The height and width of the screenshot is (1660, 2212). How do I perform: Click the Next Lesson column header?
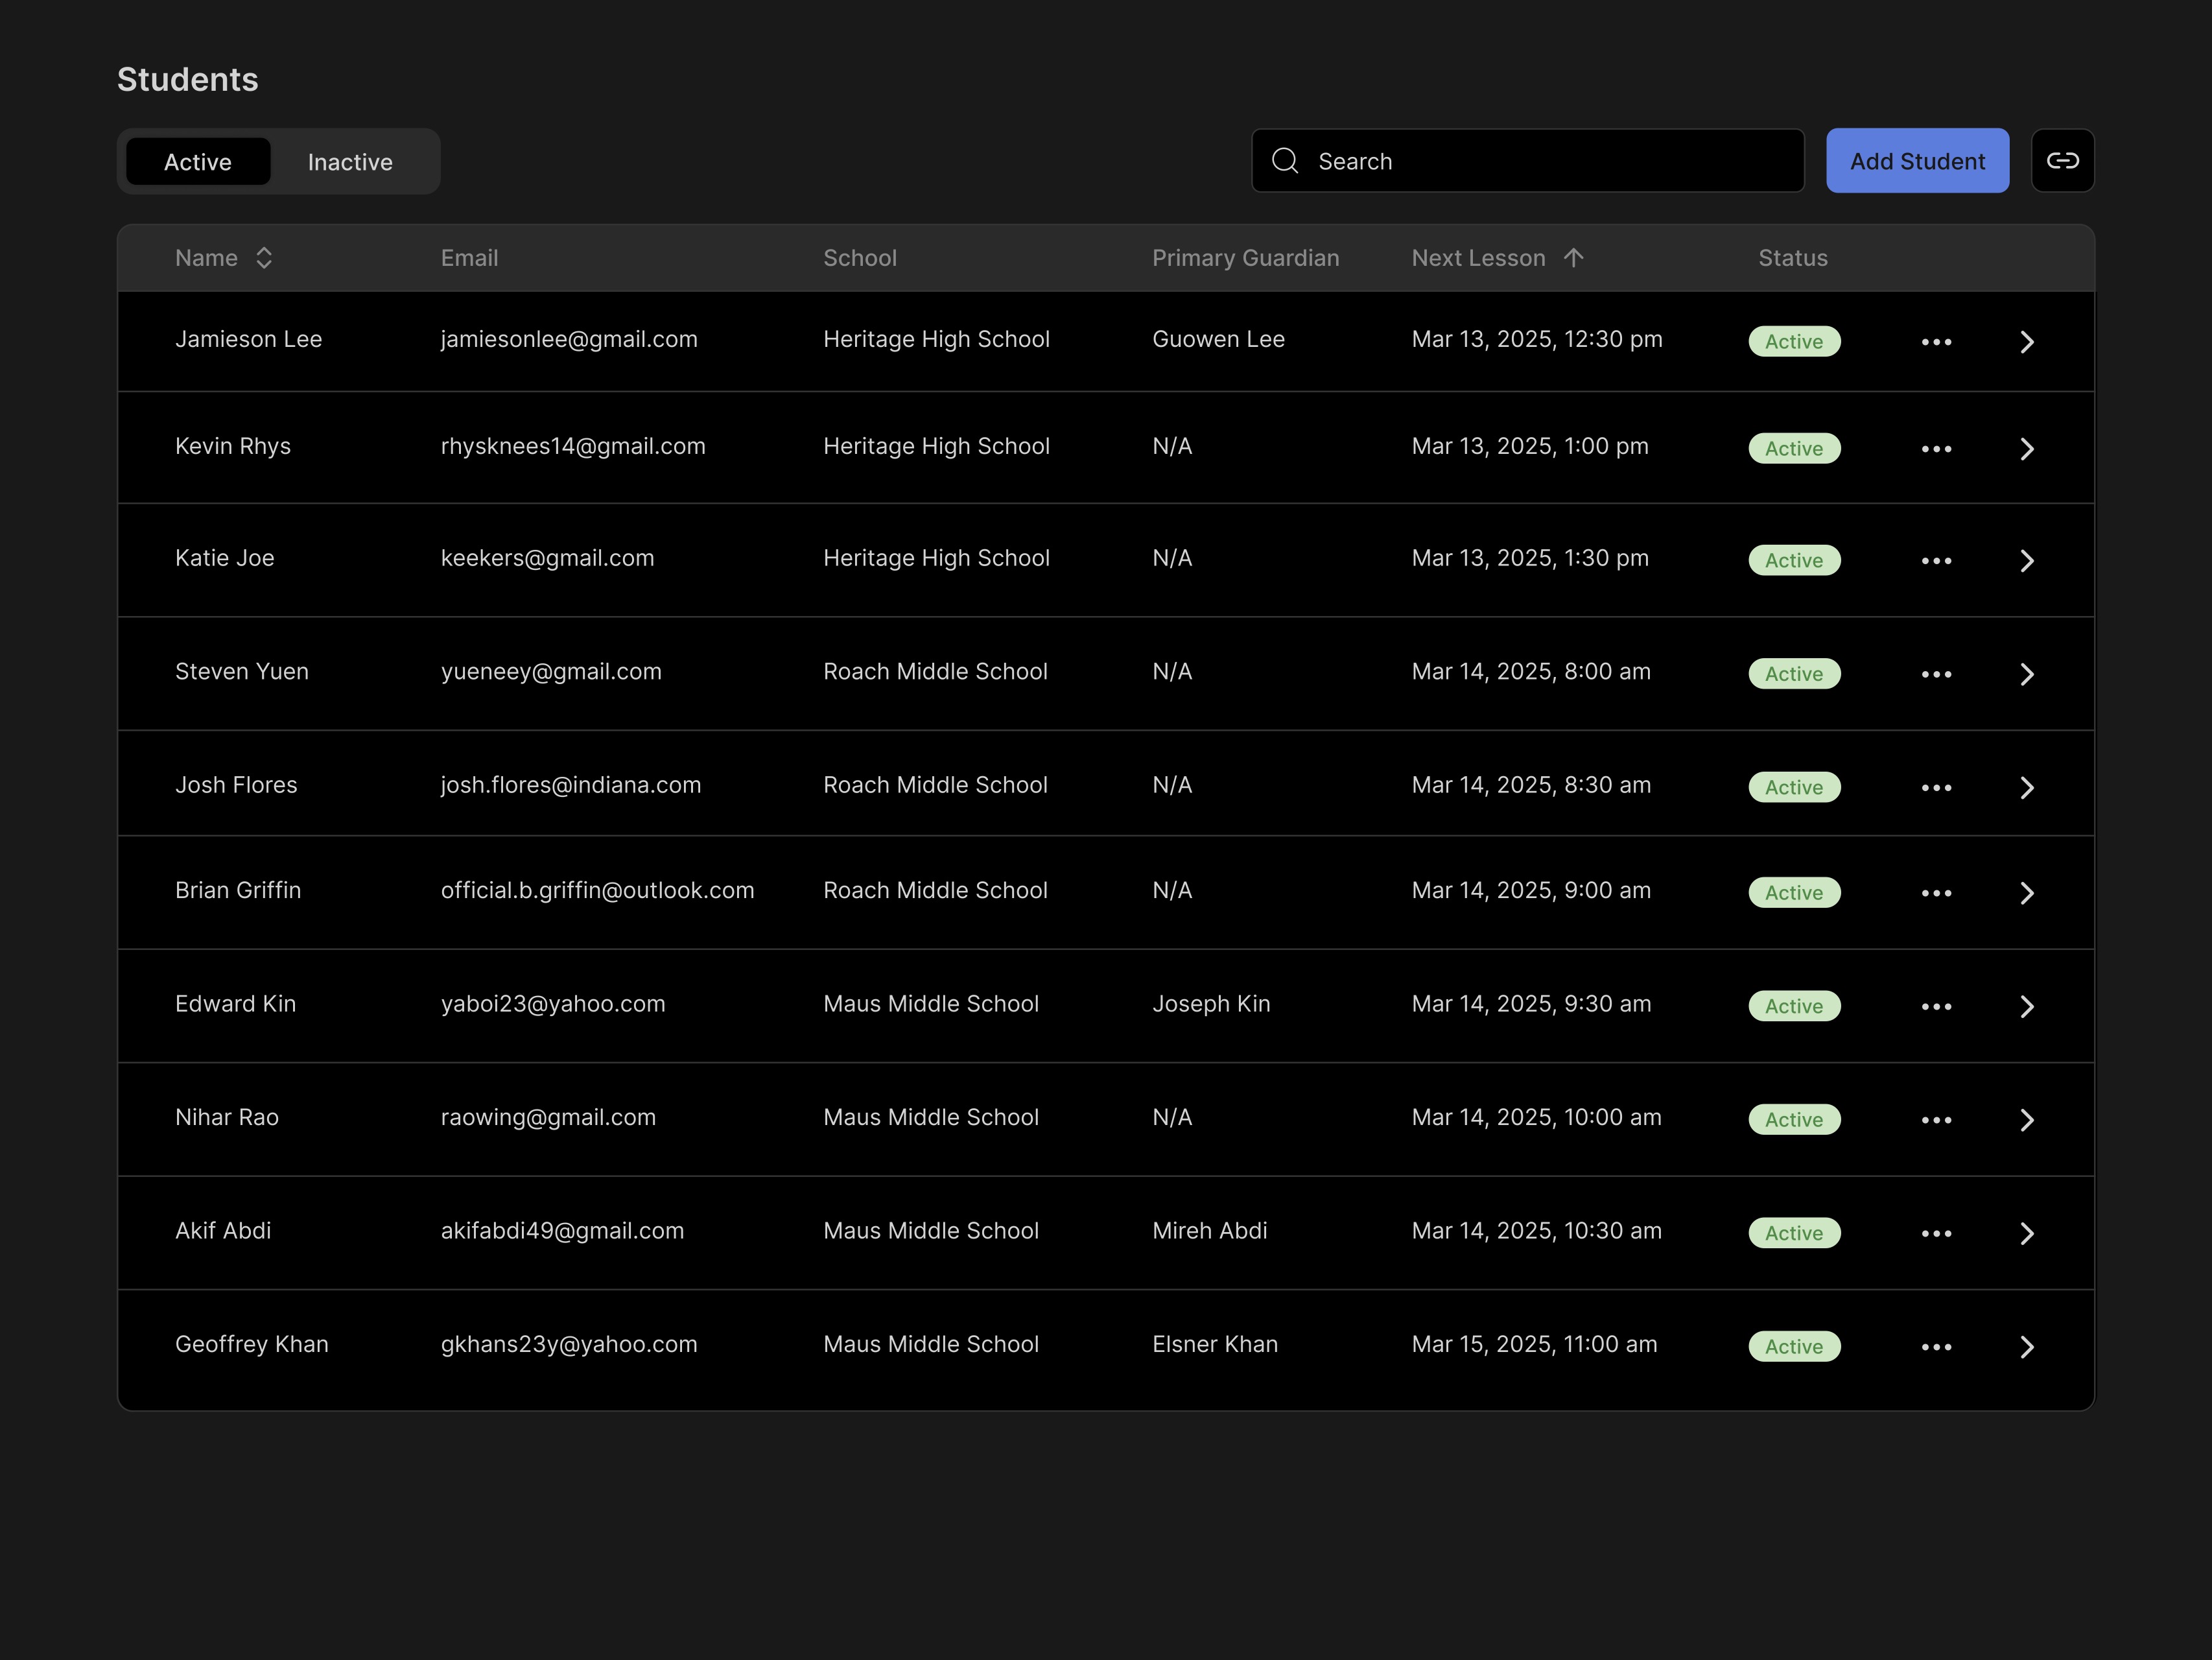(1478, 258)
